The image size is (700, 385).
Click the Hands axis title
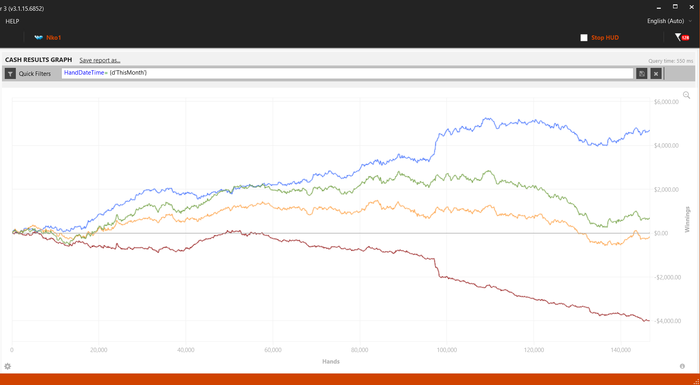click(x=331, y=361)
